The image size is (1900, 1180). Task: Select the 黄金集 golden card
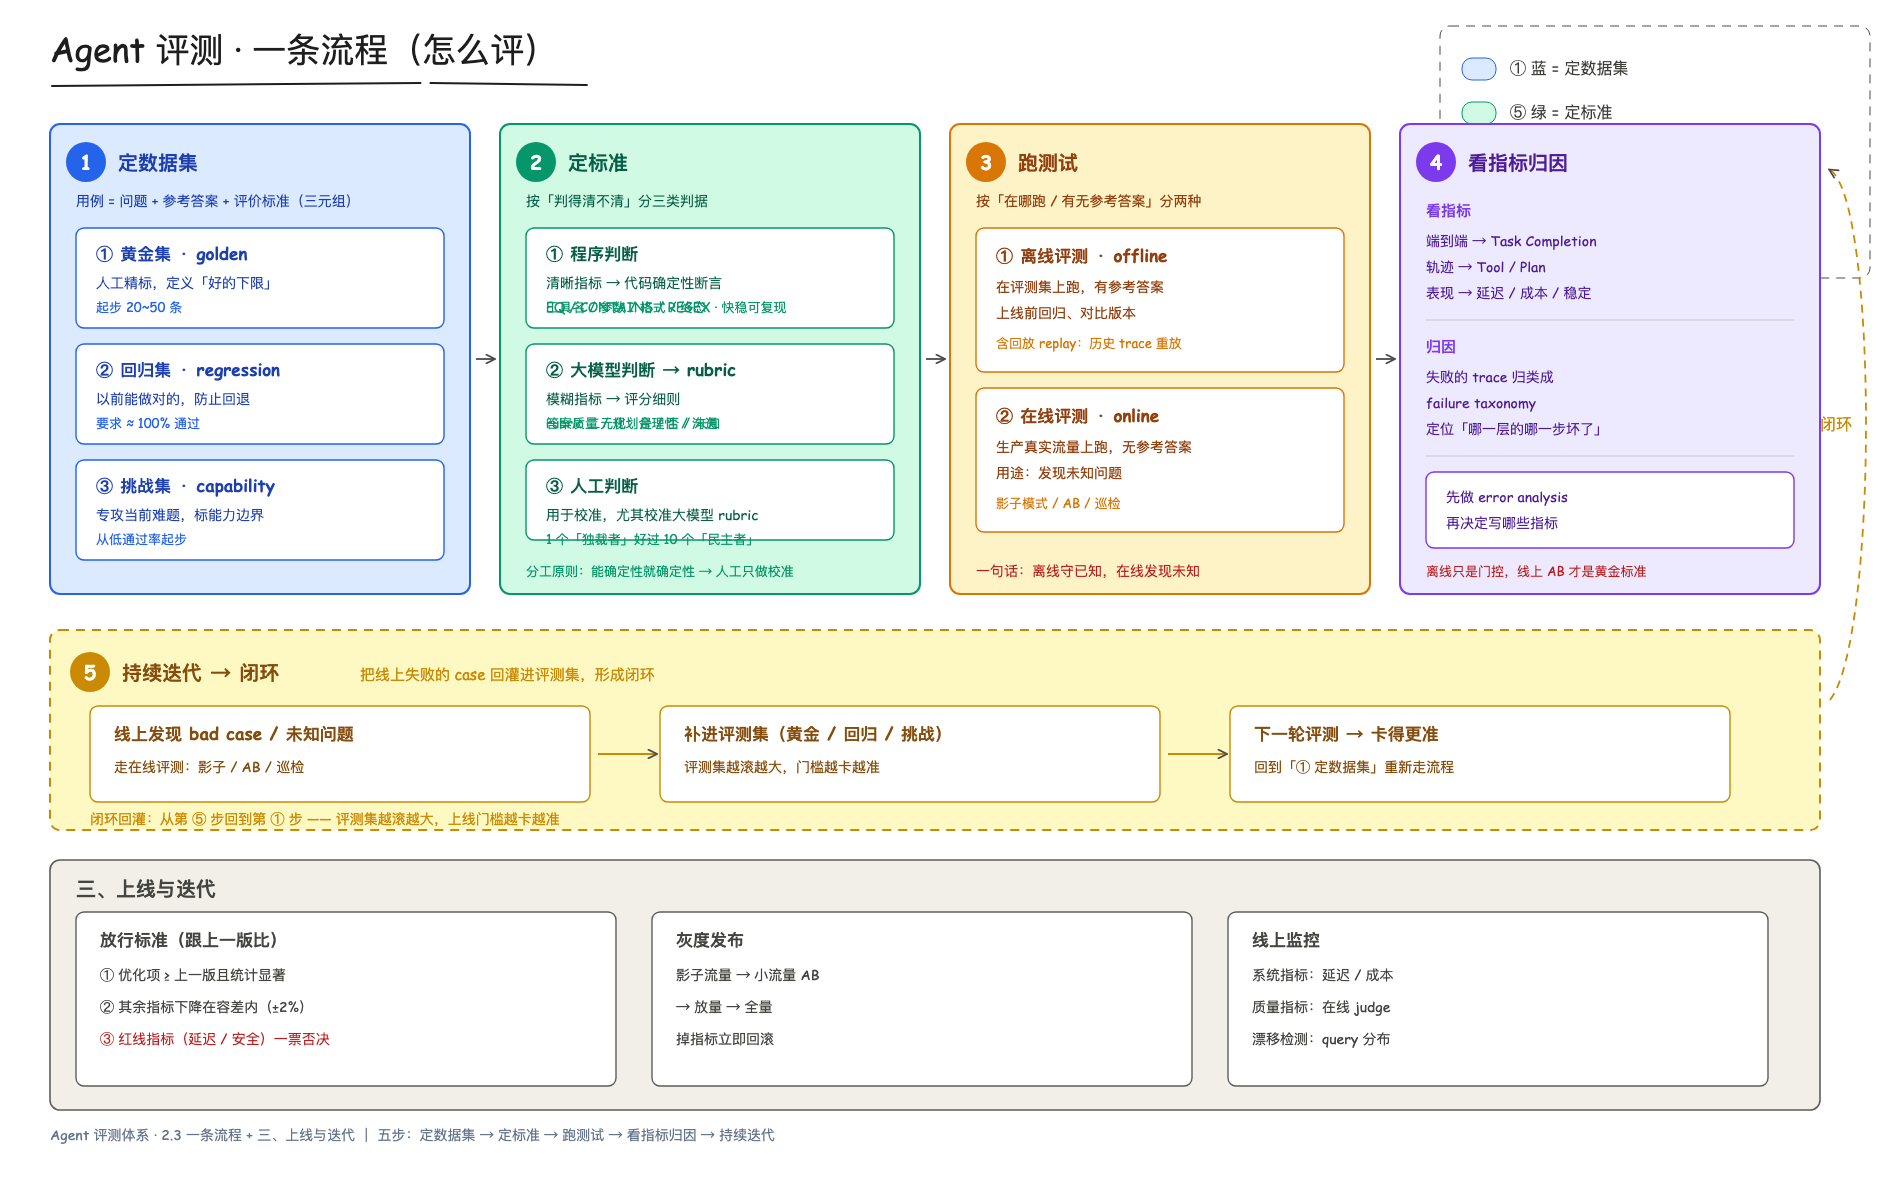(260, 278)
